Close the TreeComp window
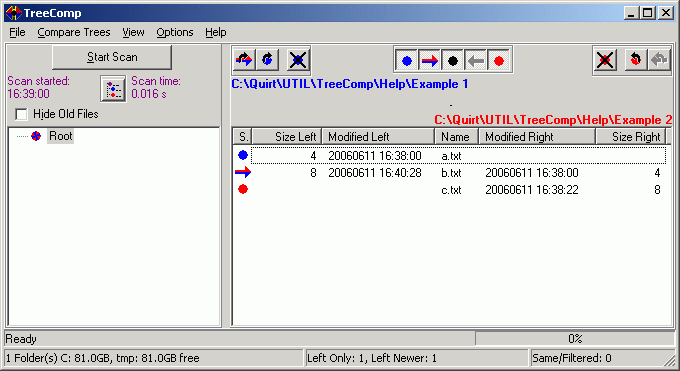The image size is (680, 371). coord(665,13)
